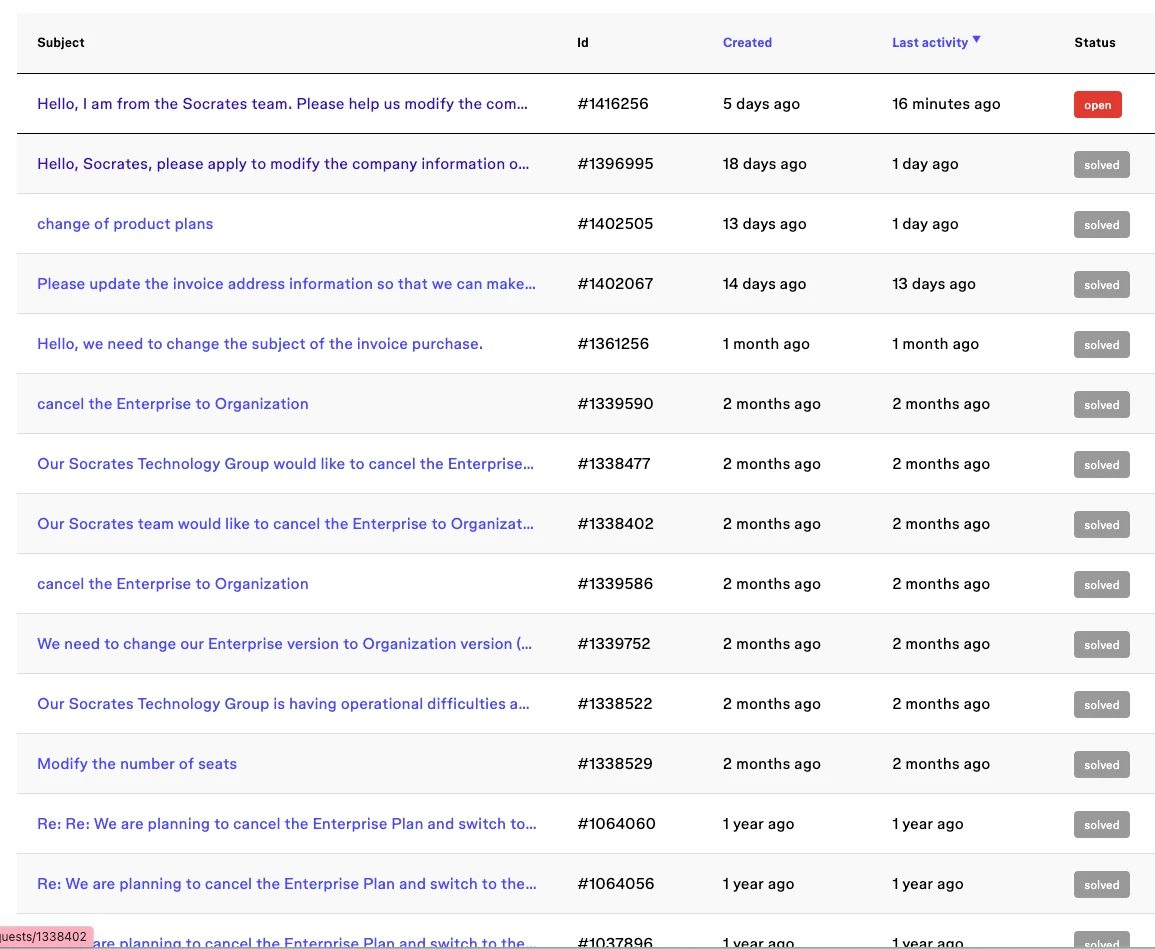1155x949 pixels.
Task: Select the Id text #1064056
Action: point(616,884)
